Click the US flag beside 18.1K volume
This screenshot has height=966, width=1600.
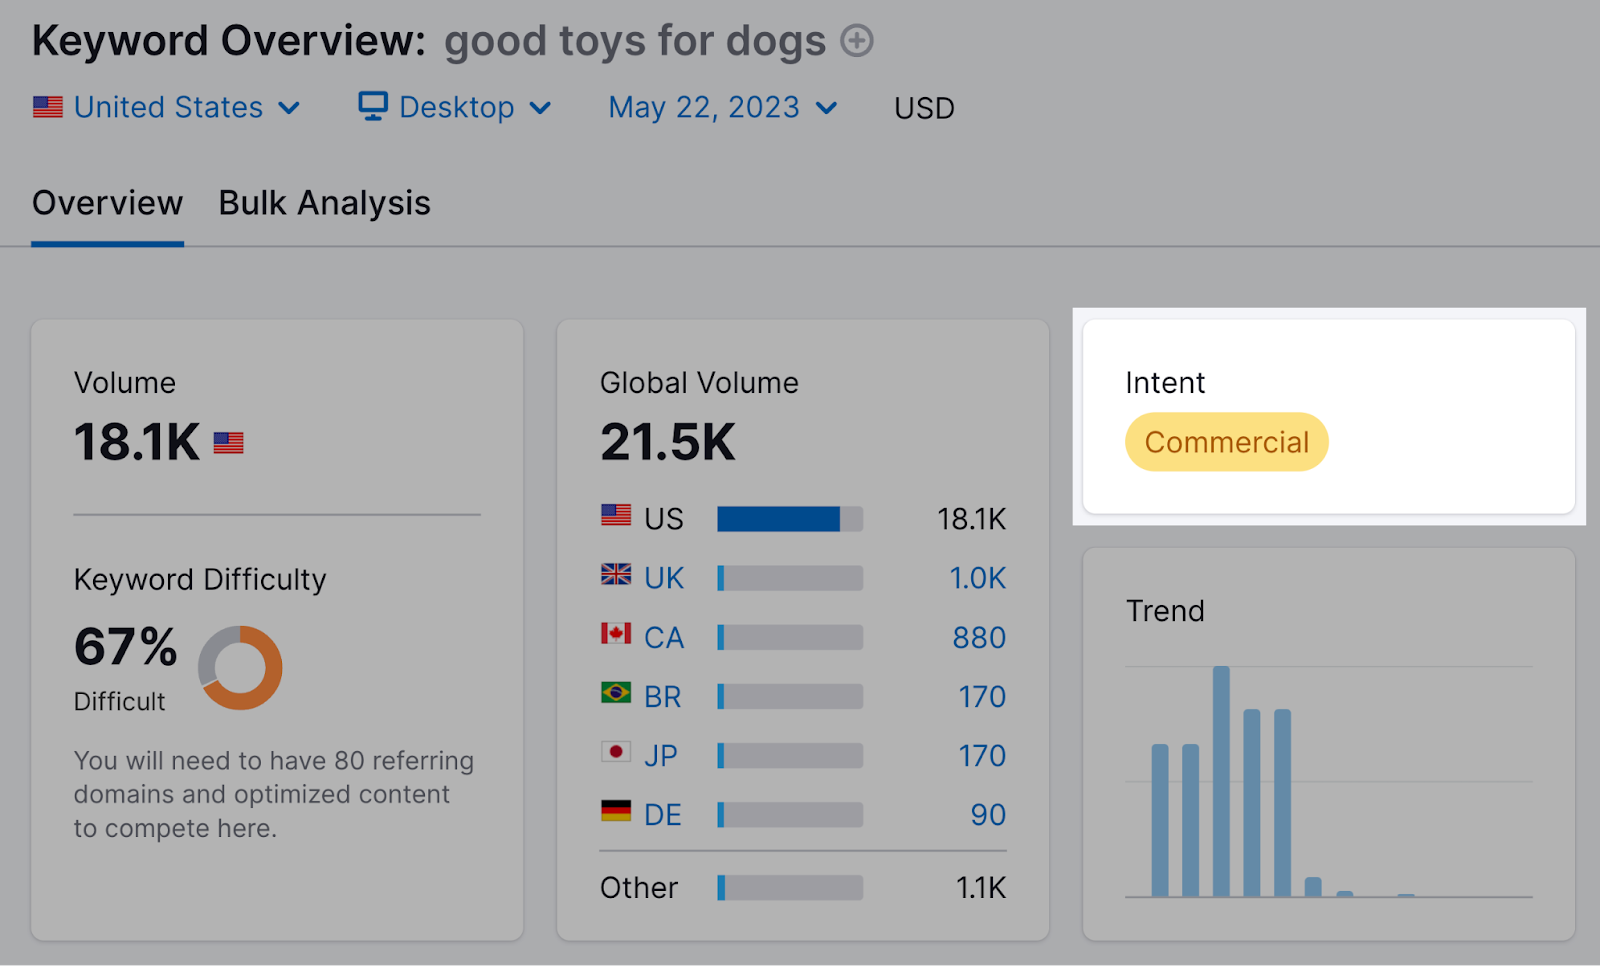coord(230,441)
